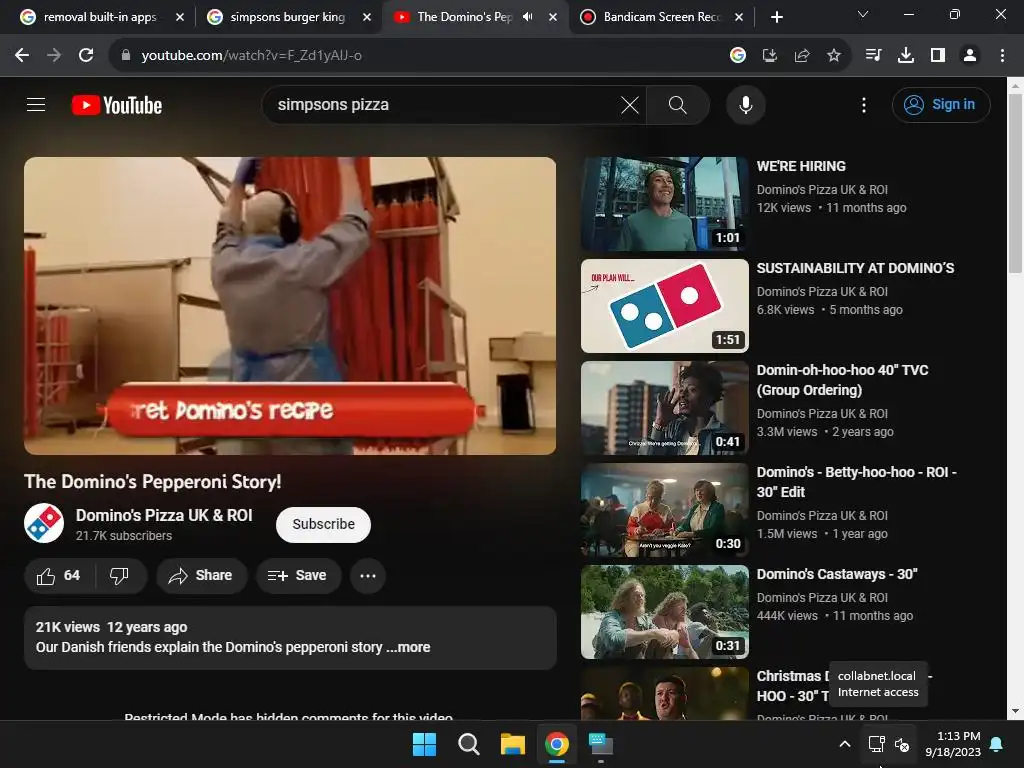Show hidden system tray icons
The width and height of the screenshot is (1024, 768).
844,744
